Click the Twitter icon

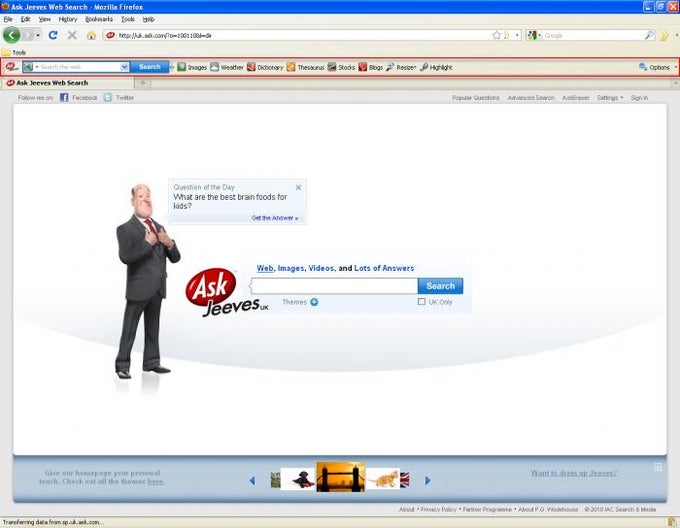pyautogui.click(x=108, y=98)
